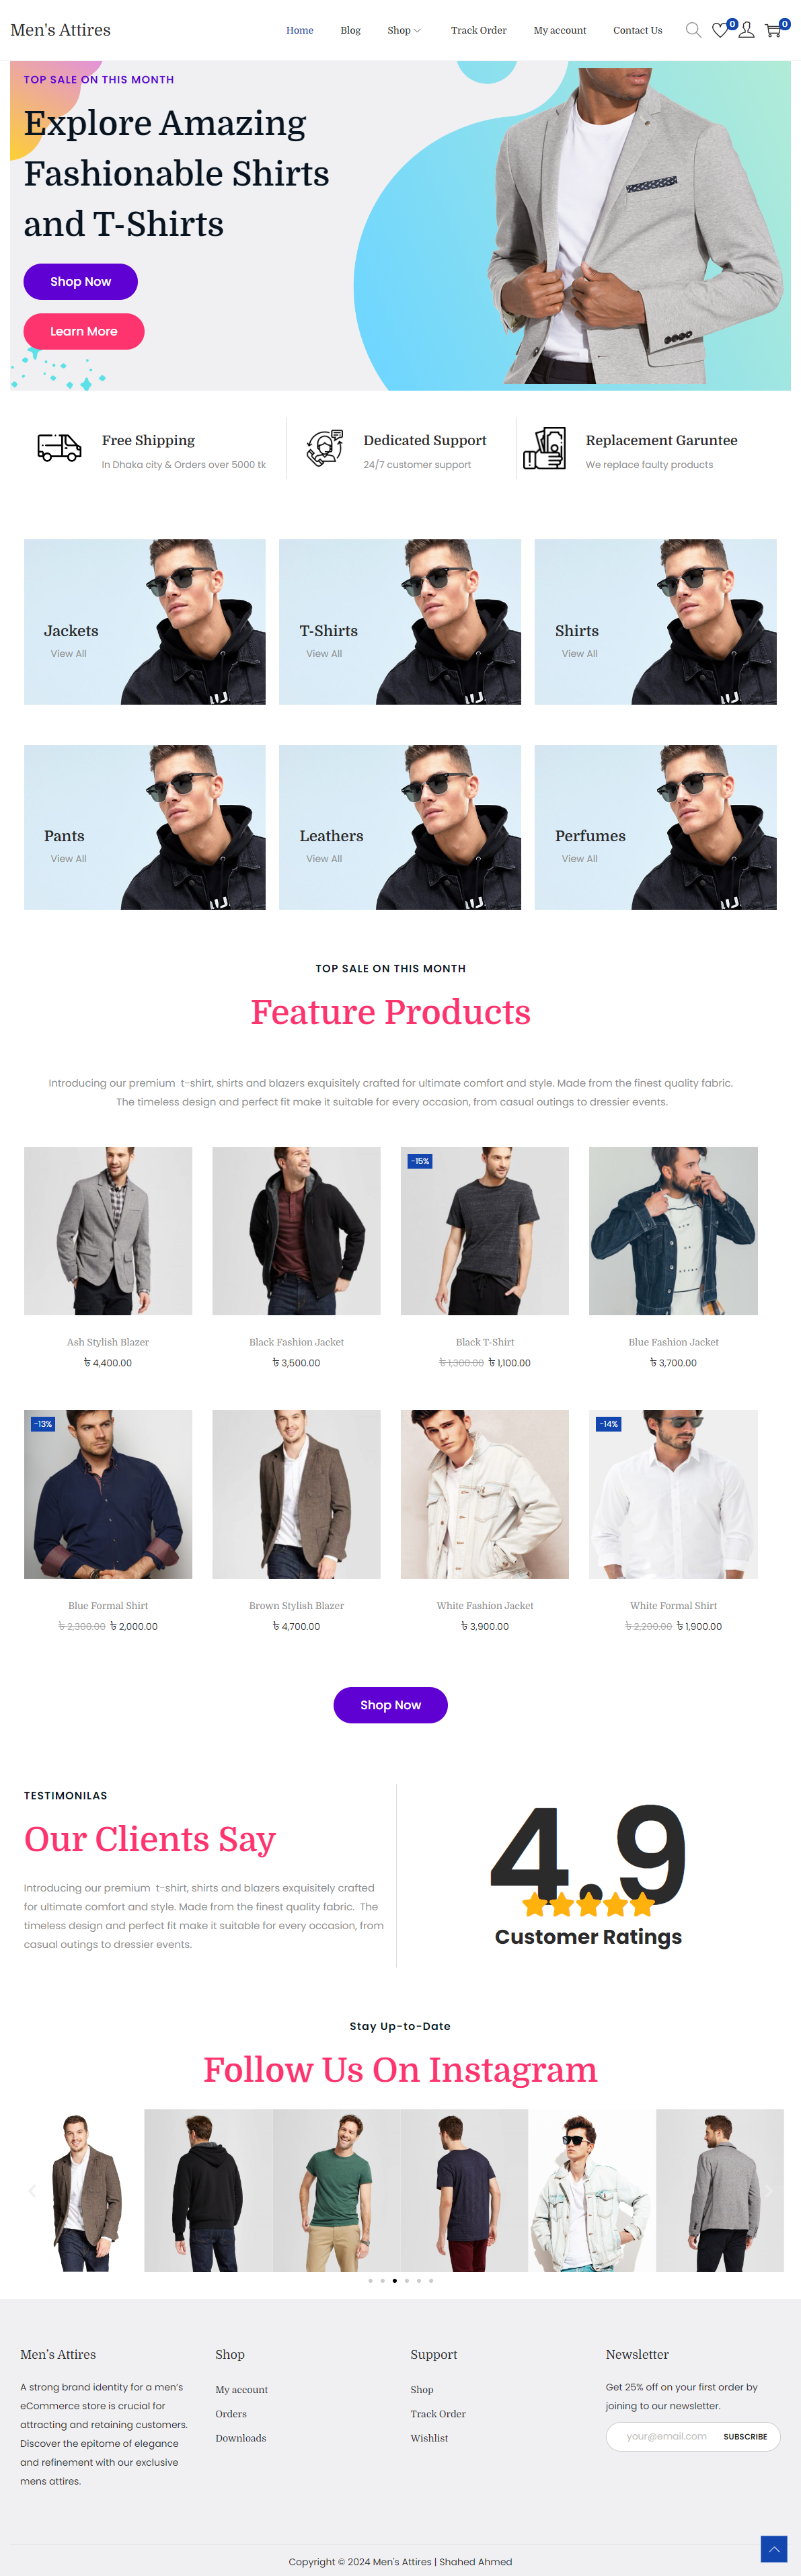This screenshot has height=2576, width=801.
Task: Click the Replacement Guarantee money icon
Action: [544, 448]
